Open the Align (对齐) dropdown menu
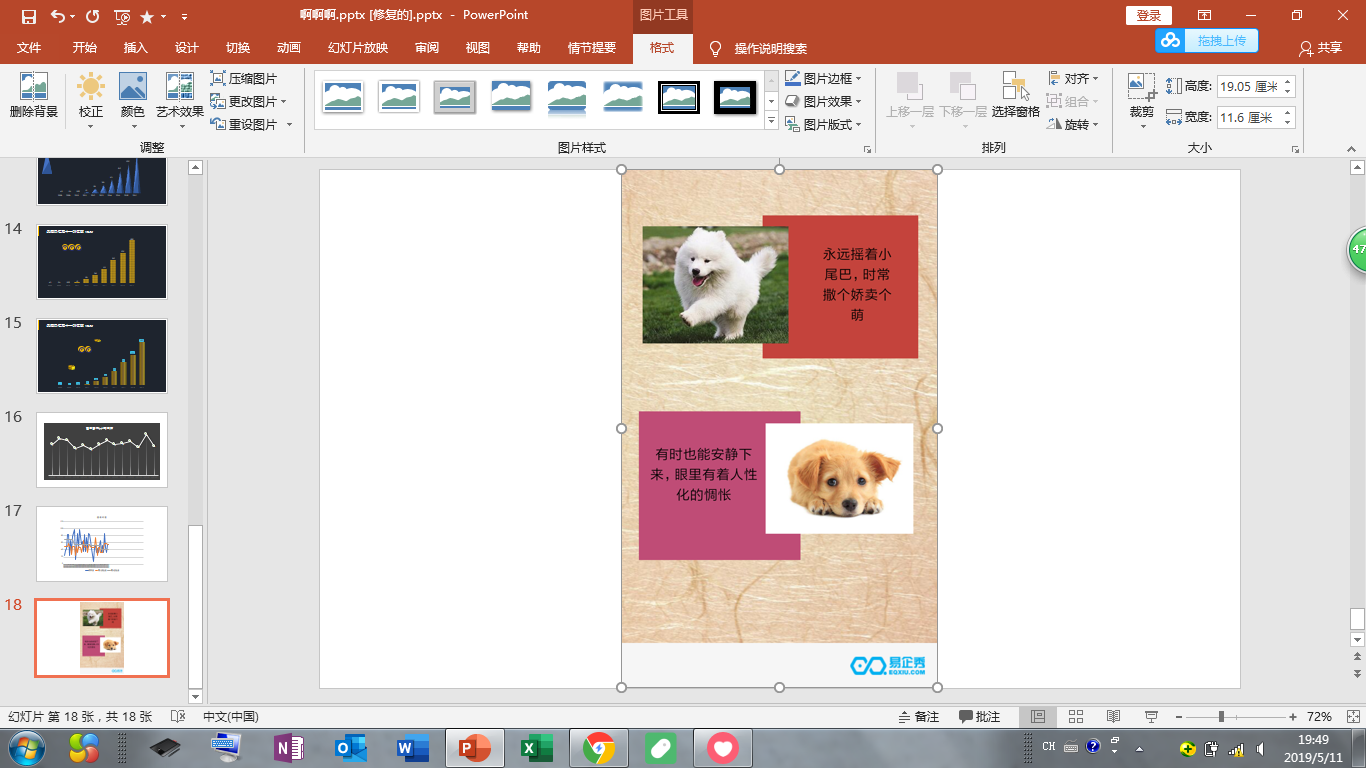Viewport: 1366px width, 768px height. [x=1074, y=78]
